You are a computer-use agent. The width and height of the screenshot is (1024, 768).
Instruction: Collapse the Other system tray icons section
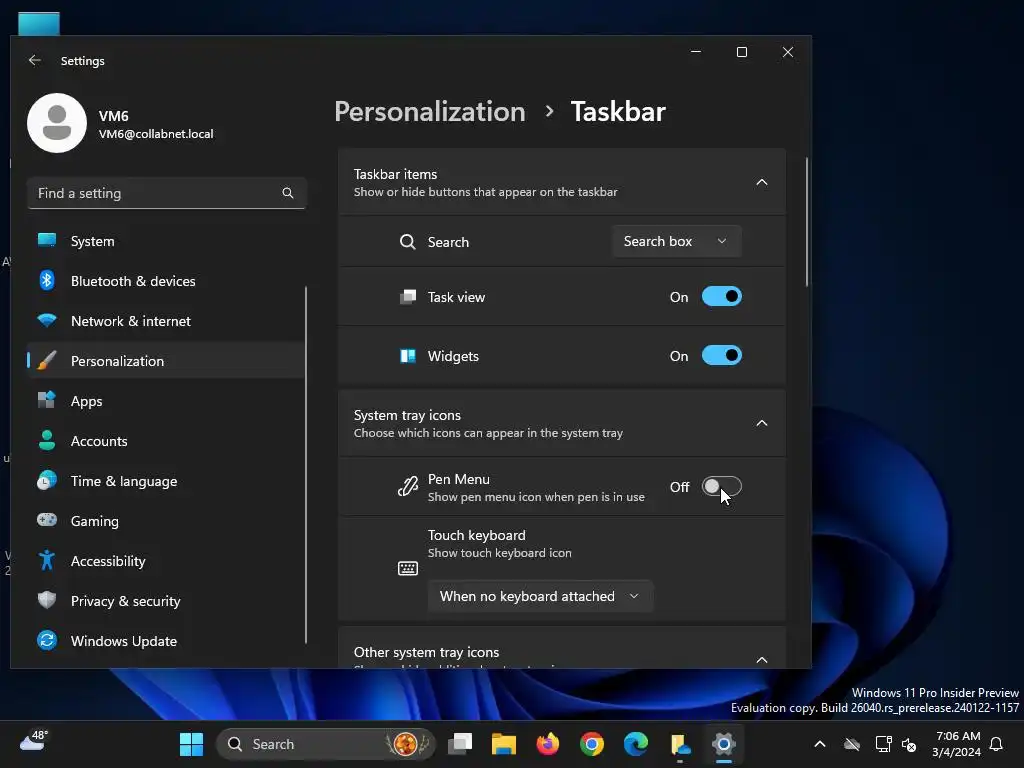(761, 660)
